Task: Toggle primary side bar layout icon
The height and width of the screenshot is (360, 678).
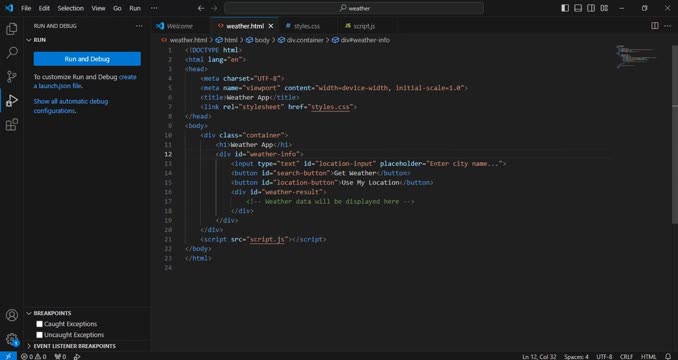Action: 565,8
